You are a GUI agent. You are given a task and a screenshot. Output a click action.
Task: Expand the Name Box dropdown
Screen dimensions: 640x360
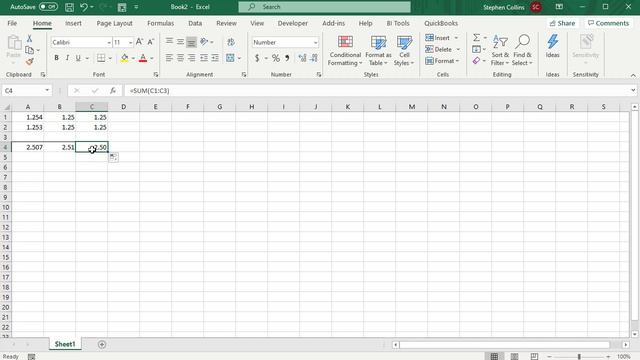47,91
